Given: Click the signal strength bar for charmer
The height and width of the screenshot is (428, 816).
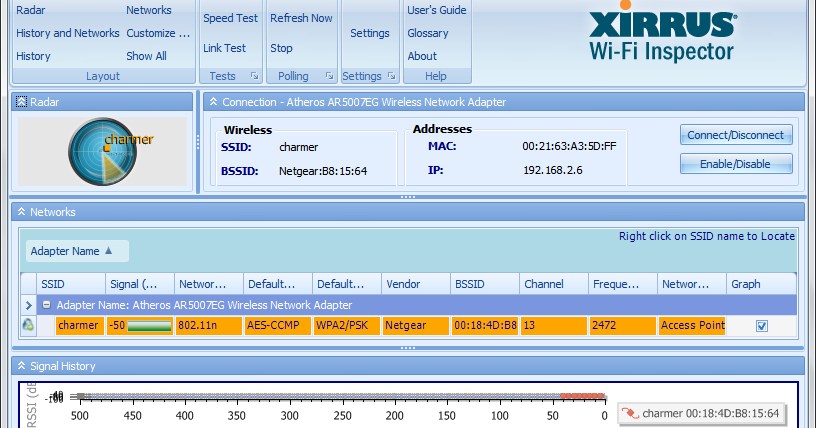Looking at the screenshot, I should point(149,326).
